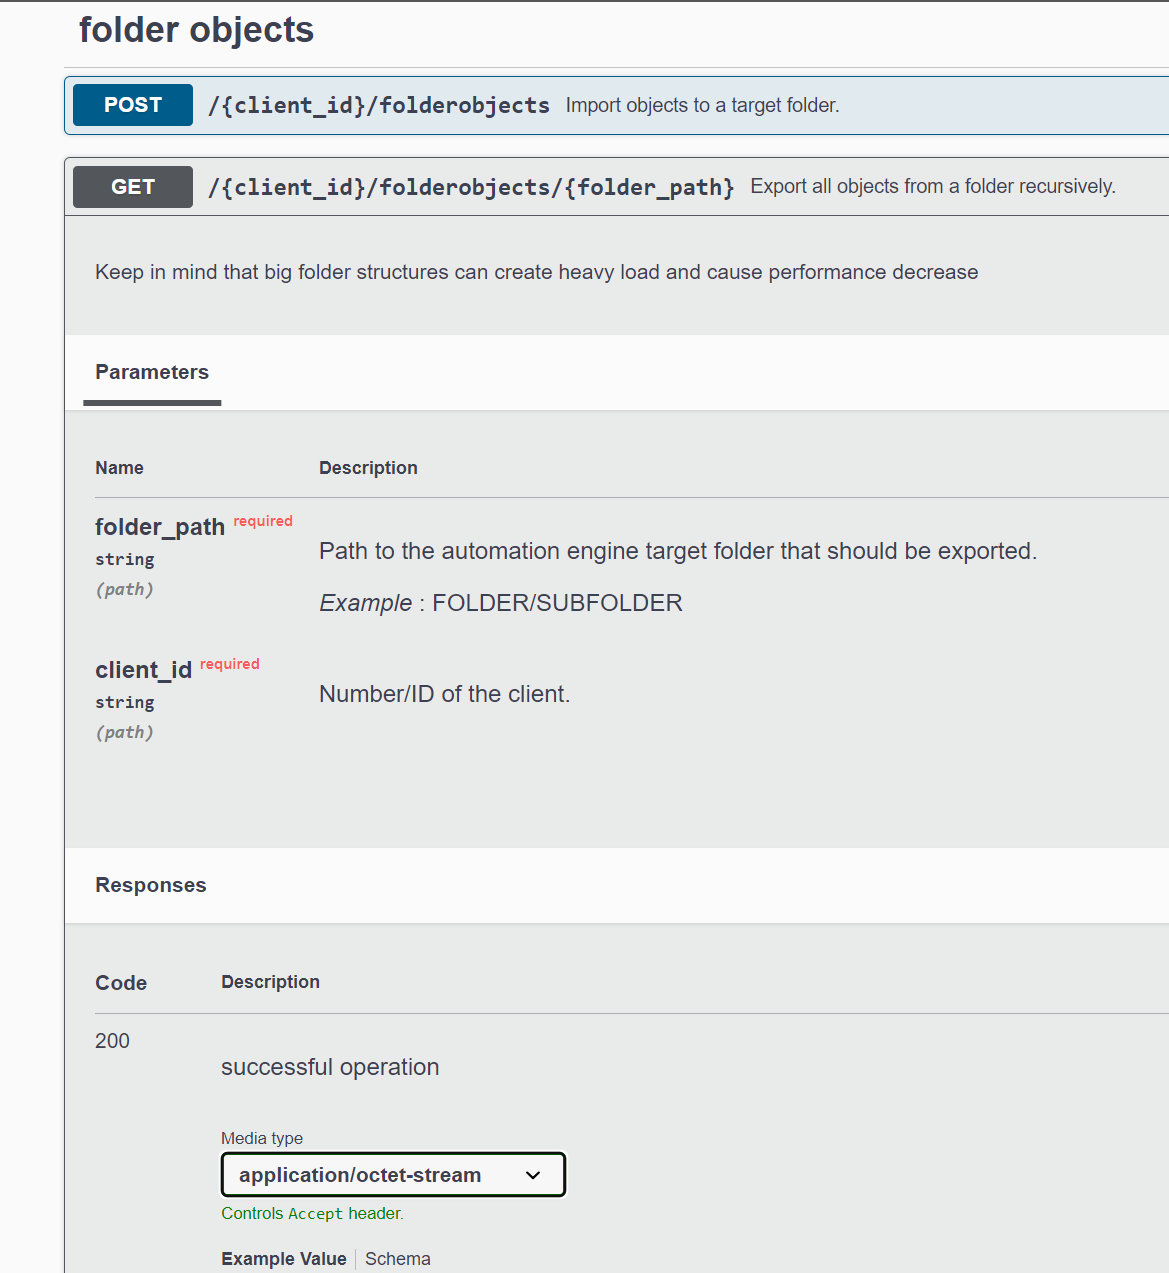
Task: Click the 'successful operation' response description
Action: click(330, 1067)
